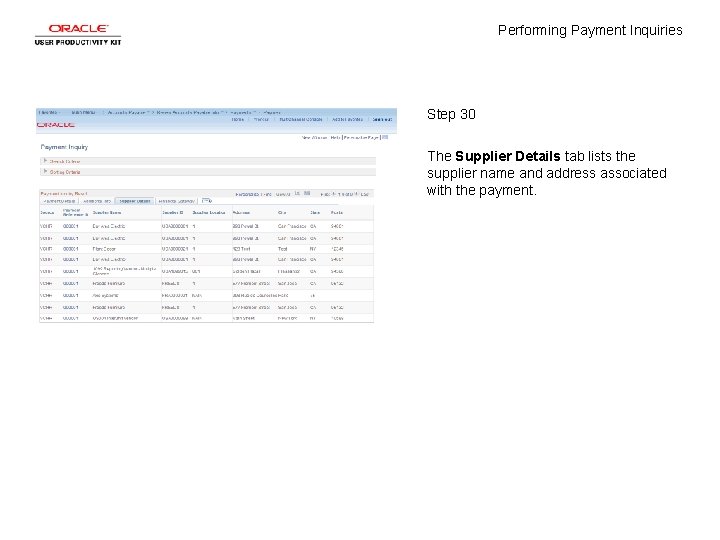
Task: Click the download to spreadsheet icon
Action: click(x=307, y=193)
